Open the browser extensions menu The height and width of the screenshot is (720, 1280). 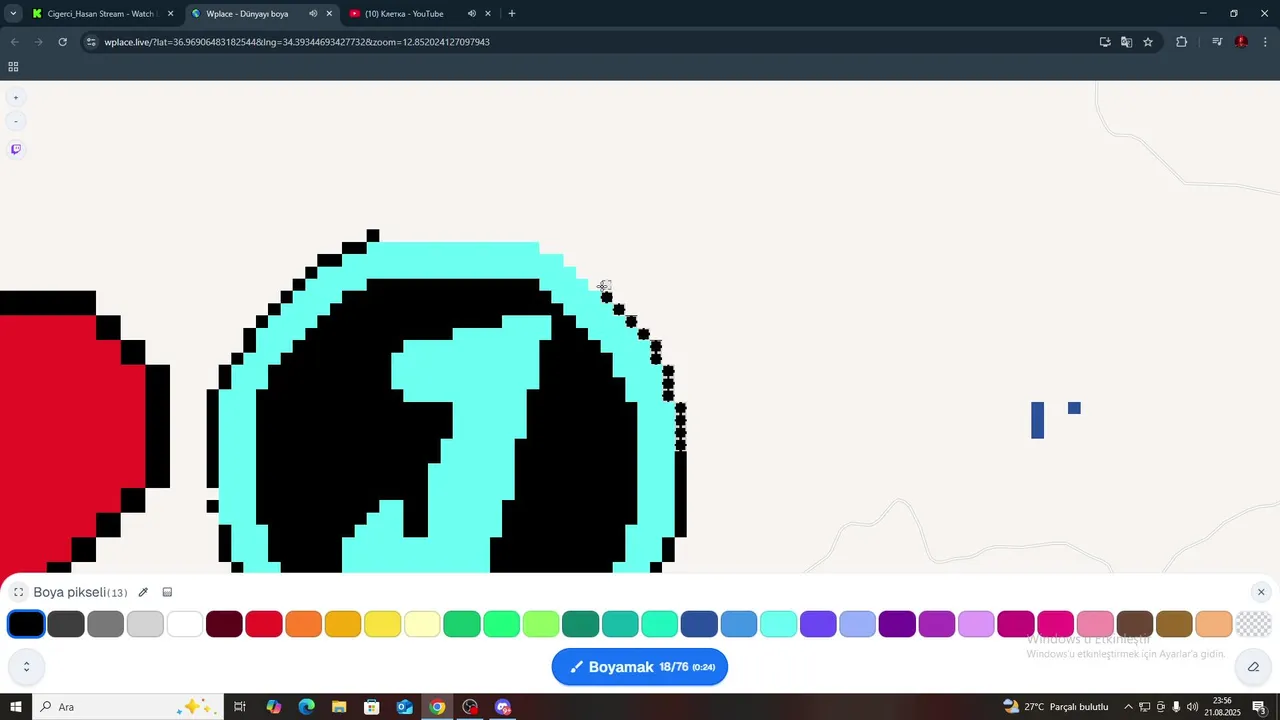pos(1181,42)
